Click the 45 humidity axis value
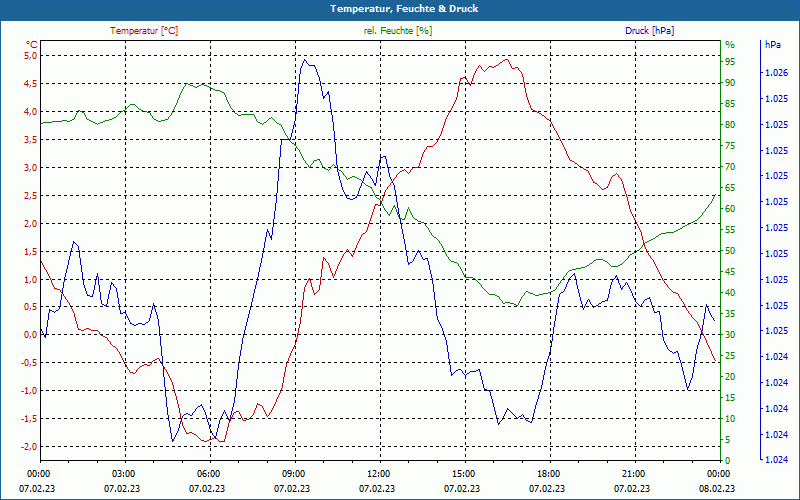Screen dimensions: 800x500 (730, 272)
